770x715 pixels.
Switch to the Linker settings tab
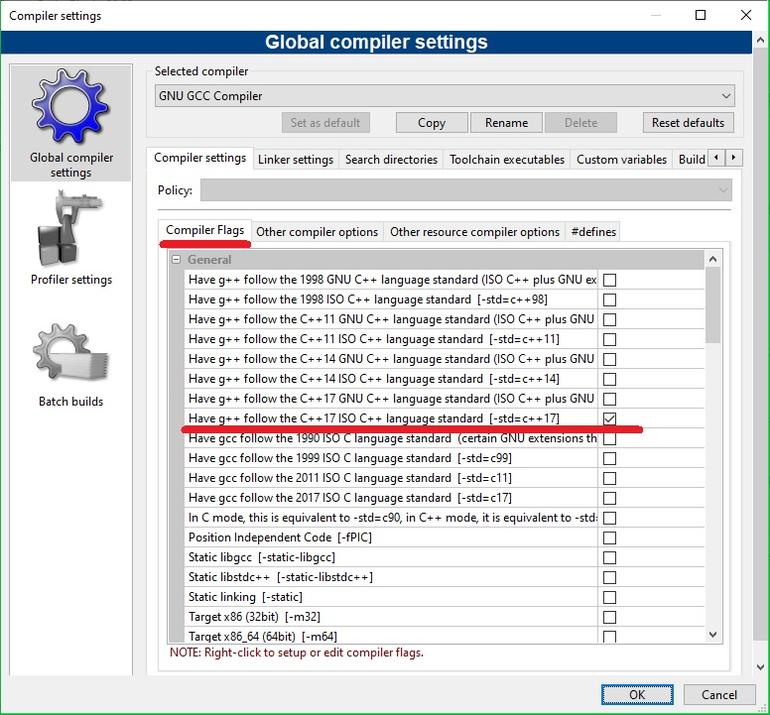coord(296,160)
